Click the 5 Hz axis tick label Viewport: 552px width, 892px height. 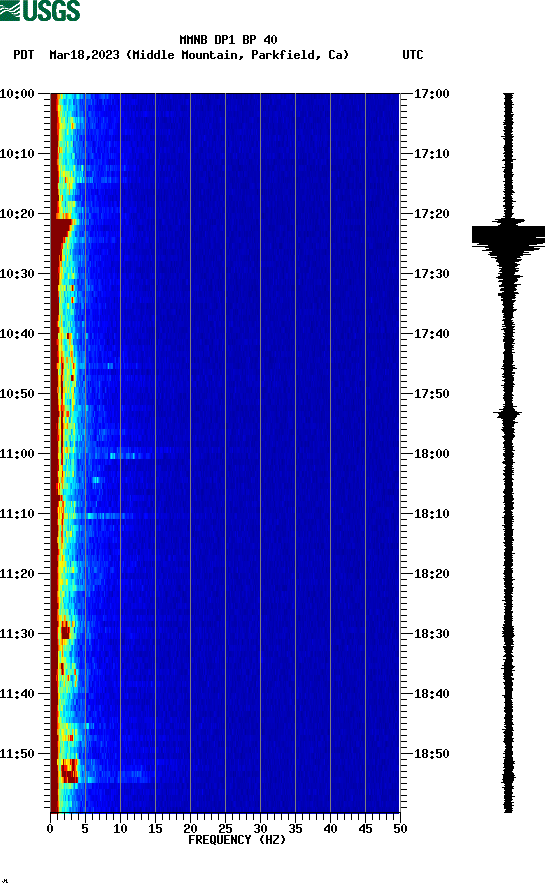tap(85, 829)
